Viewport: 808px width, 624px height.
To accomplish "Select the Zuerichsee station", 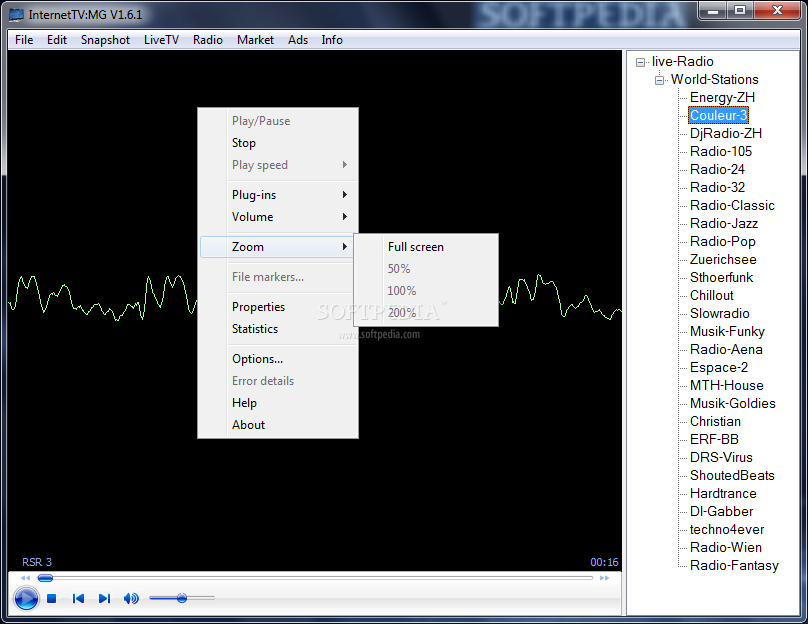I will point(723,260).
